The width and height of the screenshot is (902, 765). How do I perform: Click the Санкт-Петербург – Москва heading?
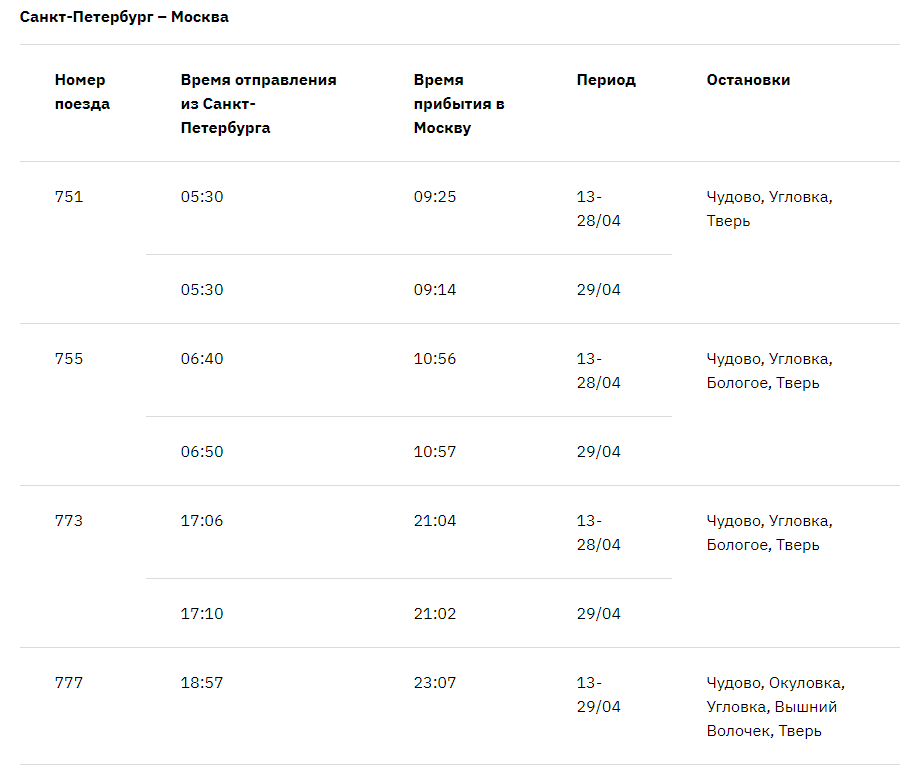pyautogui.click(x=124, y=17)
